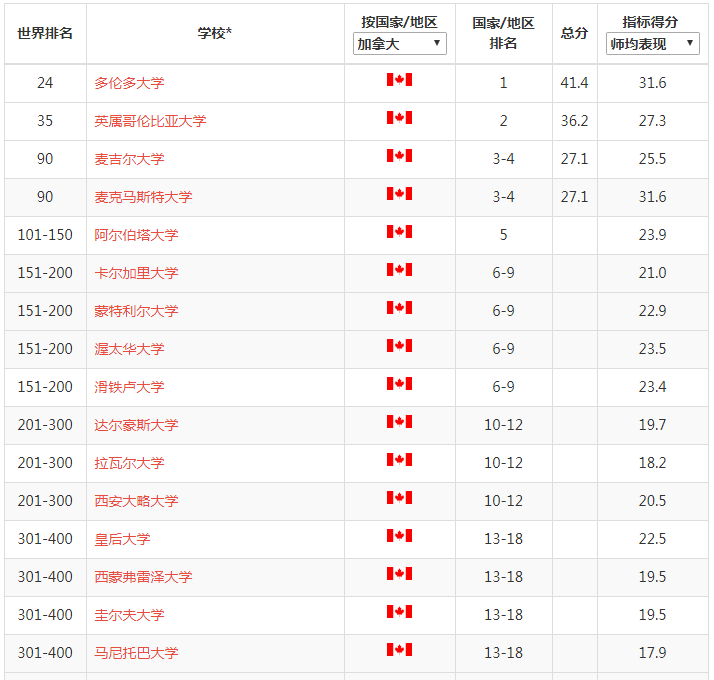Viewport: 714px width, 680px height.
Task: Click the Canada flag in 拉瓦尔大学 row
Action: [399, 460]
